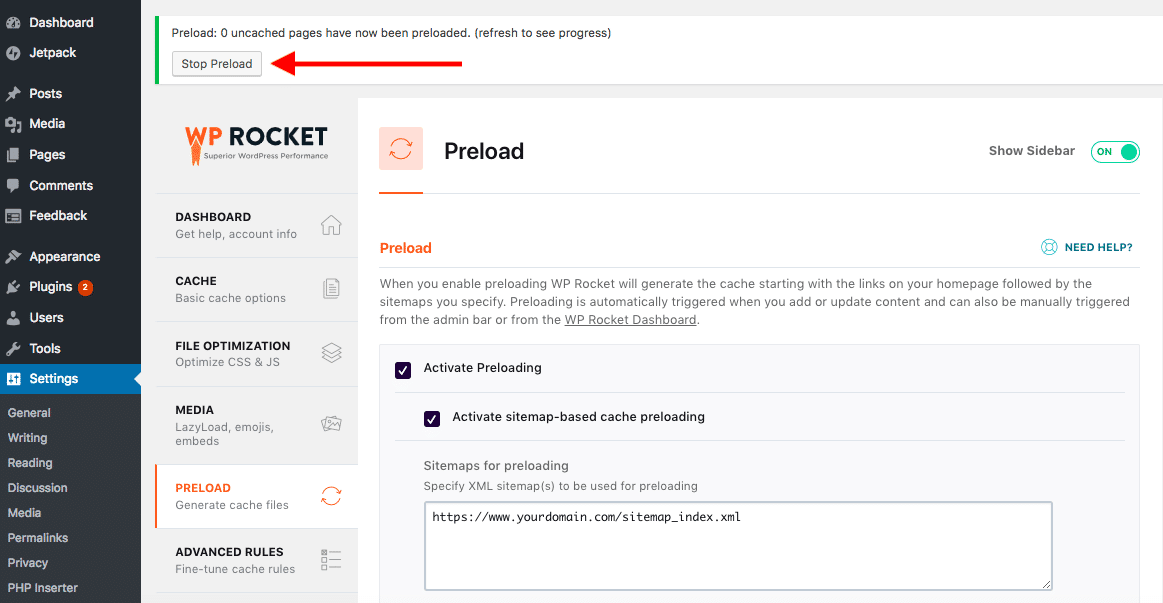Follow the WP Rocket Dashboard link
This screenshot has height=603, width=1163.
630,319
